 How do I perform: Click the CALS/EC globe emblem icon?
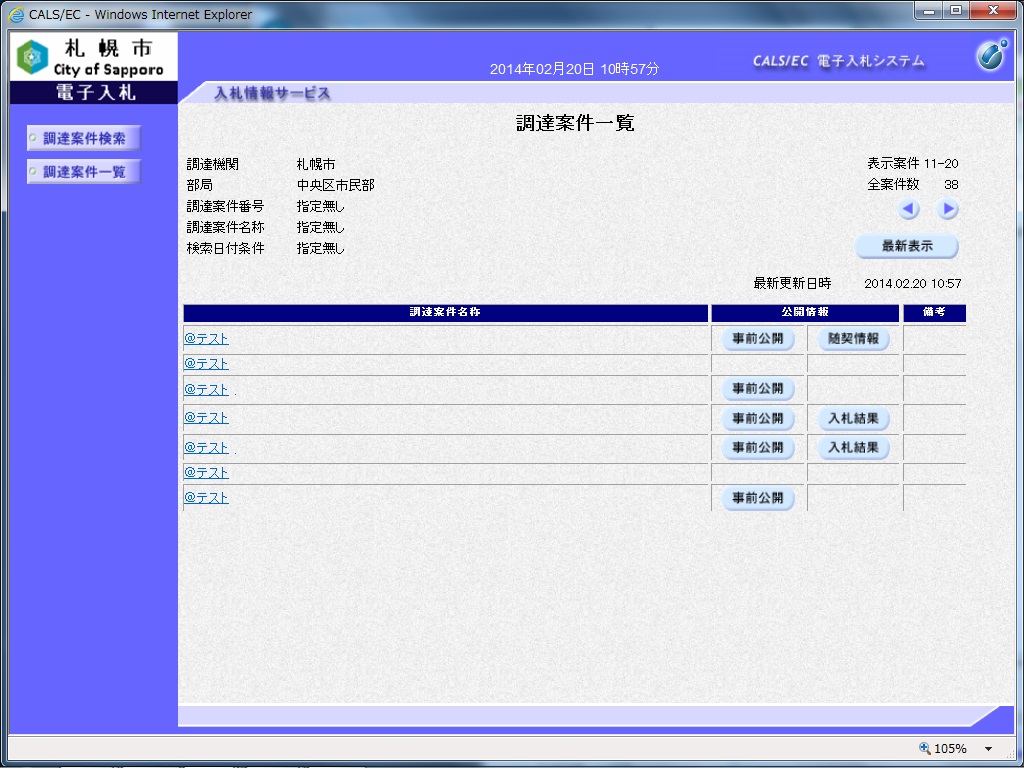point(993,54)
